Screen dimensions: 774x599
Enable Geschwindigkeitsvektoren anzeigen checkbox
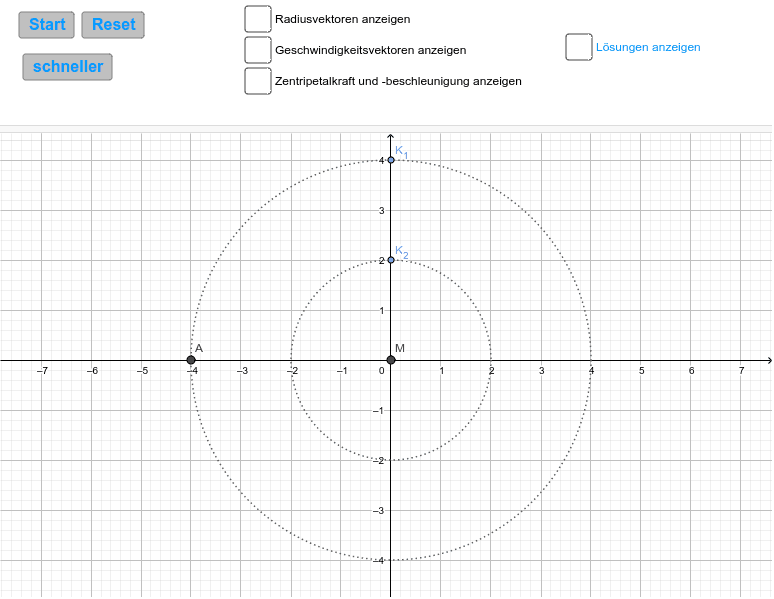pyautogui.click(x=258, y=50)
